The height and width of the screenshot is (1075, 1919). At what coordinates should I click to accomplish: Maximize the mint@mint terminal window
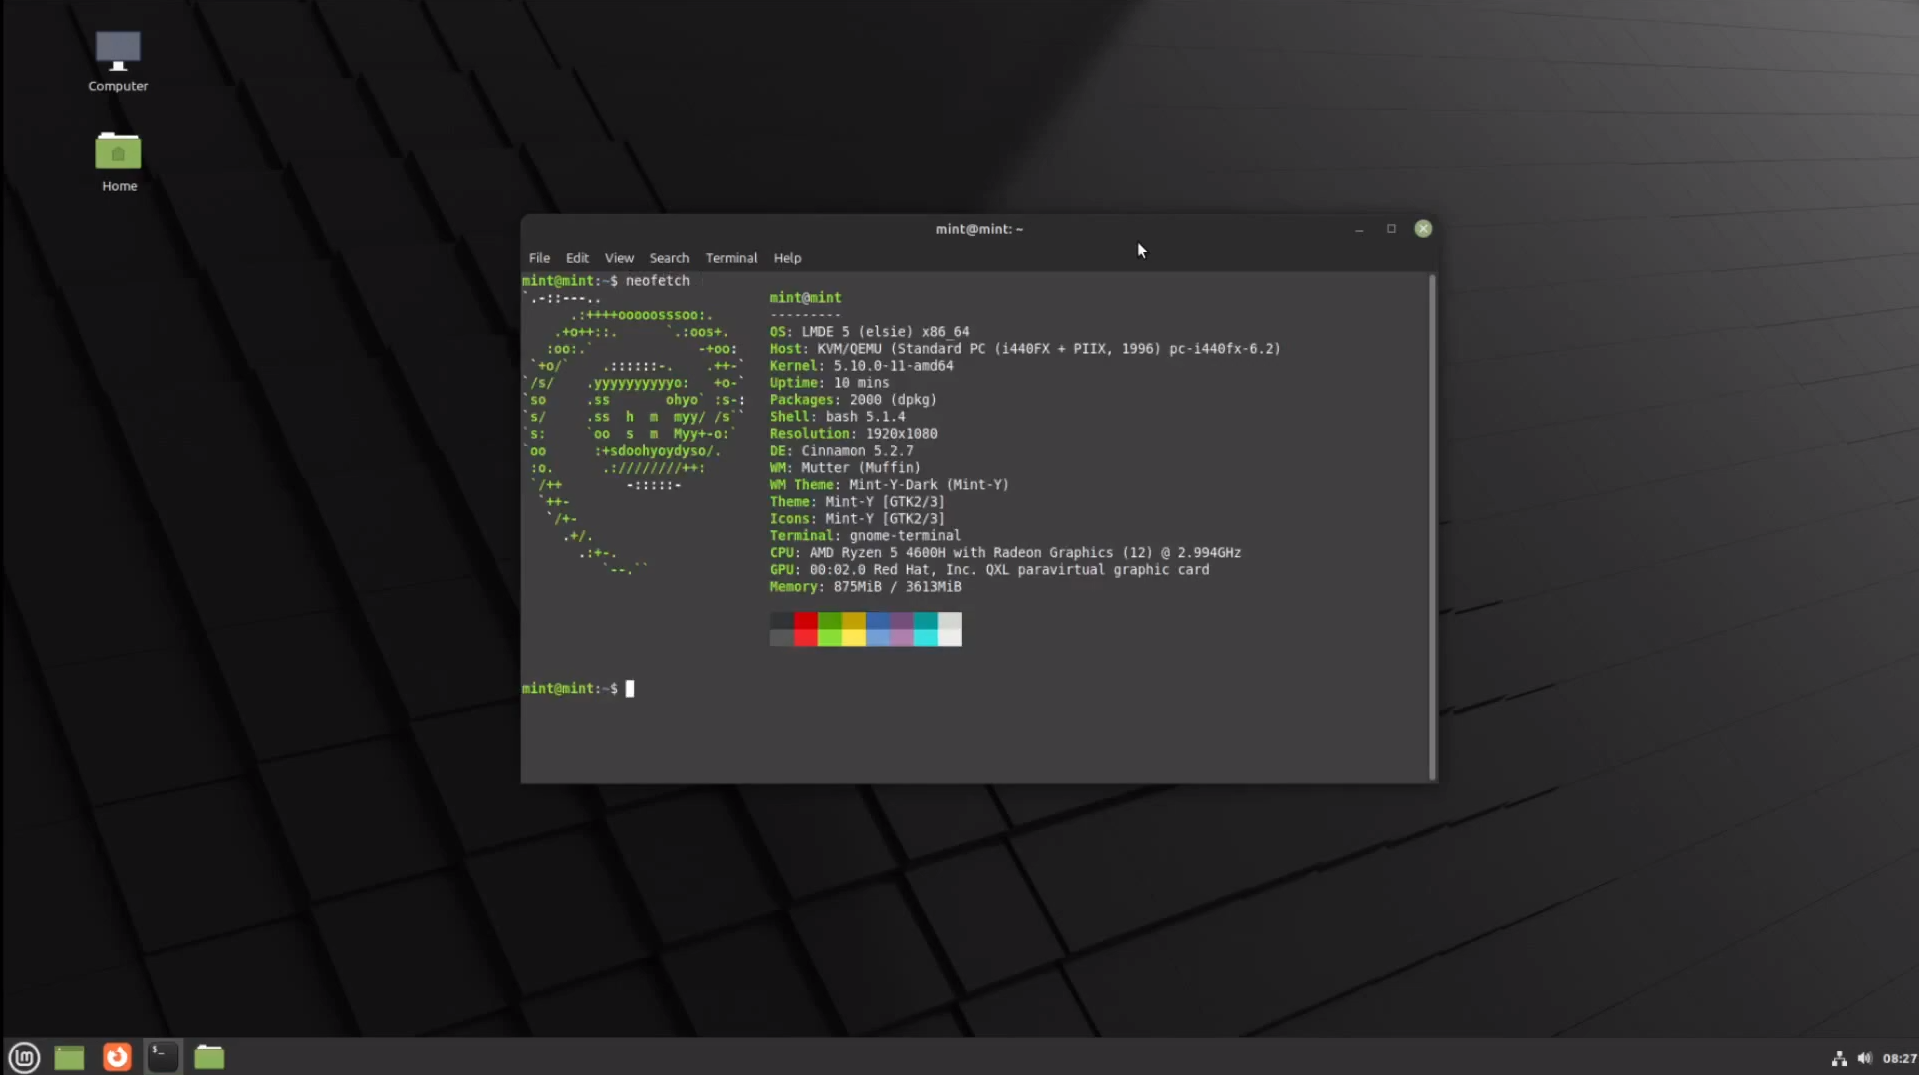tap(1391, 228)
